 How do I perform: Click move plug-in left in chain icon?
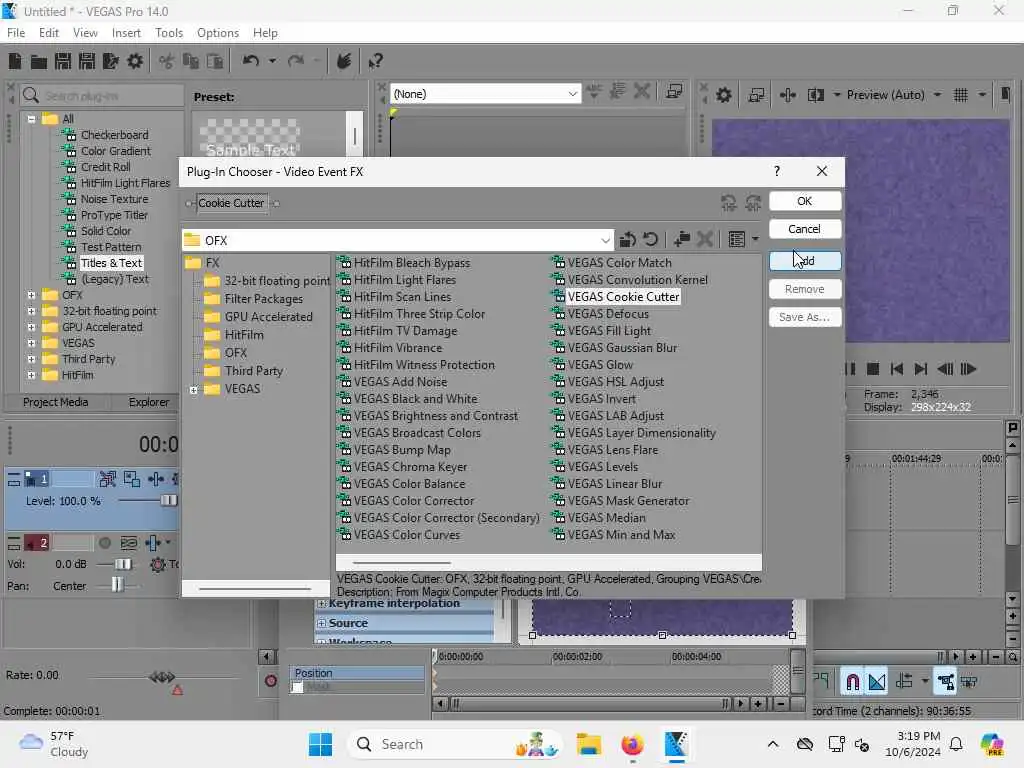pos(729,203)
